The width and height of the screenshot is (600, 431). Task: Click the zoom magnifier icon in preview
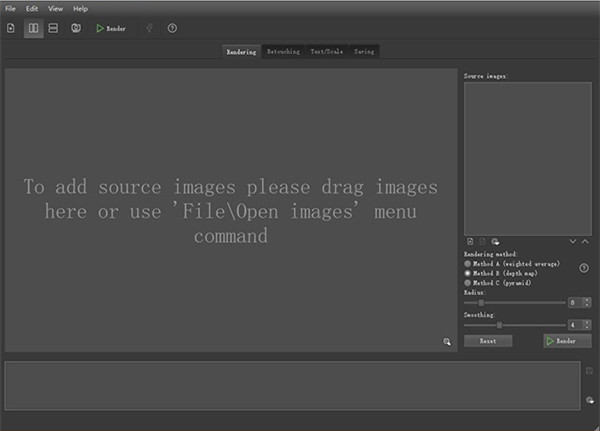pyautogui.click(x=447, y=342)
